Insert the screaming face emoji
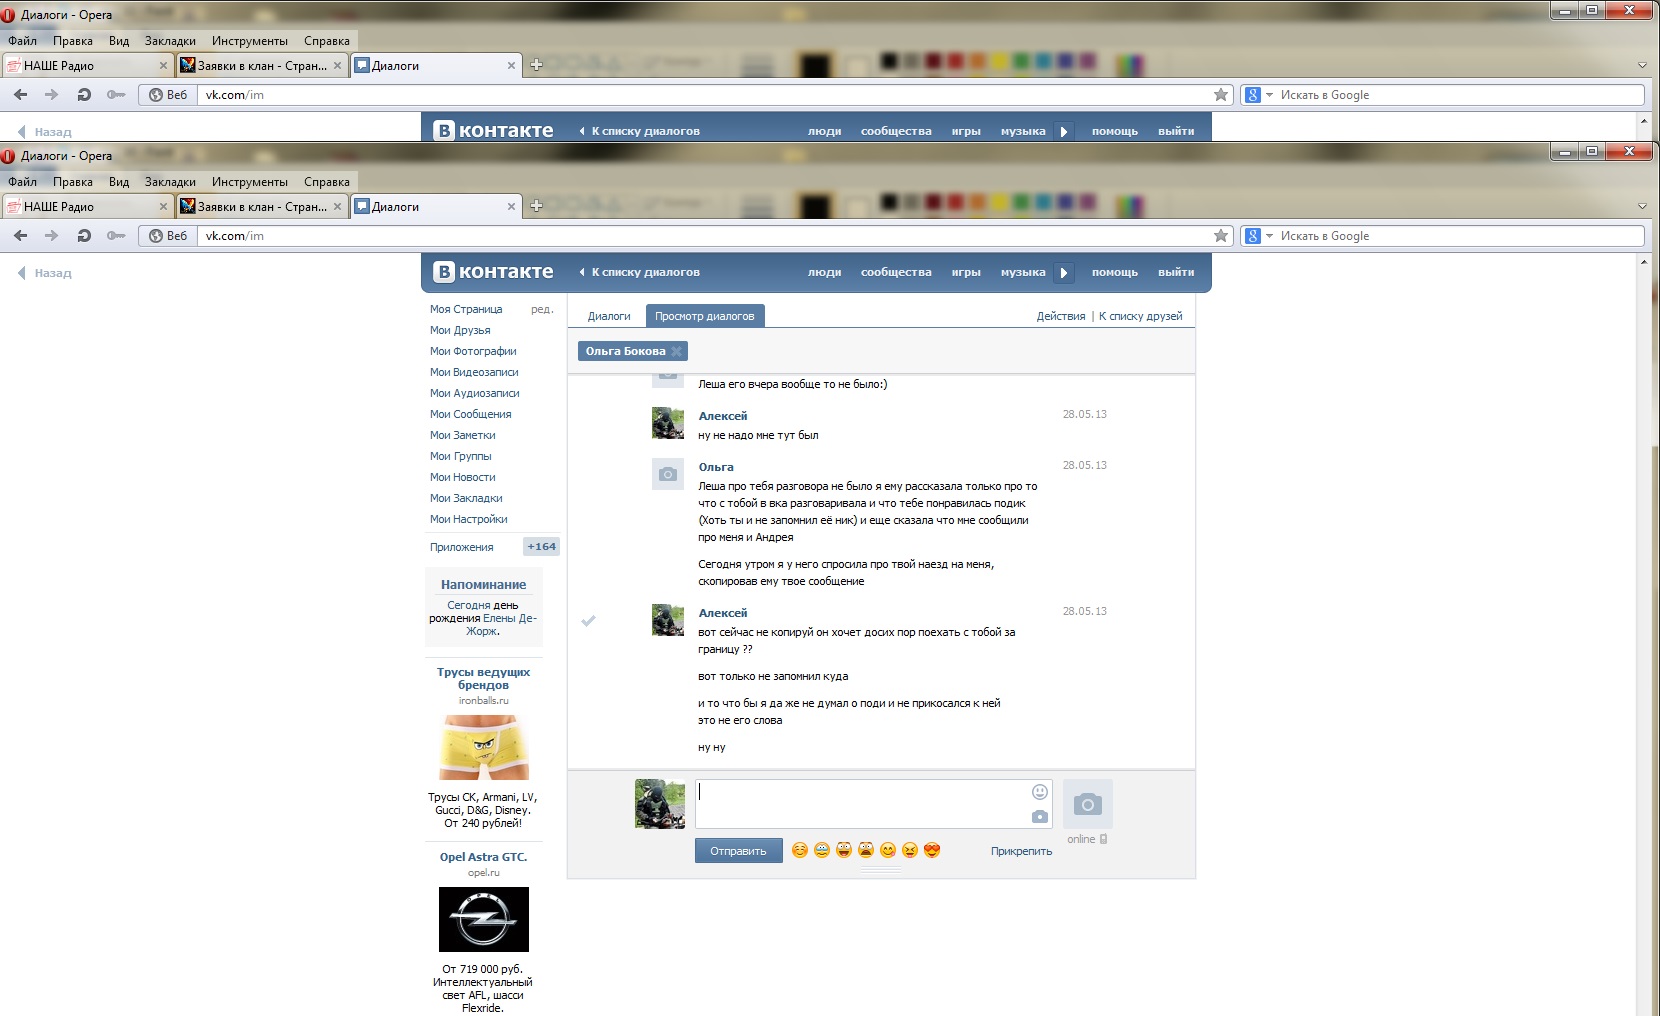The width and height of the screenshot is (1660, 1016). tap(866, 850)
